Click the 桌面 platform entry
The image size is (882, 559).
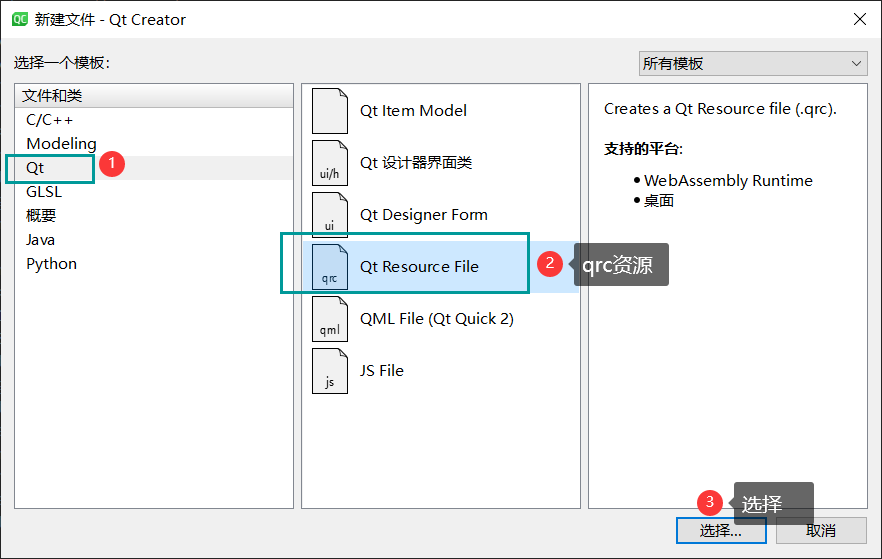tap(659, 201)
